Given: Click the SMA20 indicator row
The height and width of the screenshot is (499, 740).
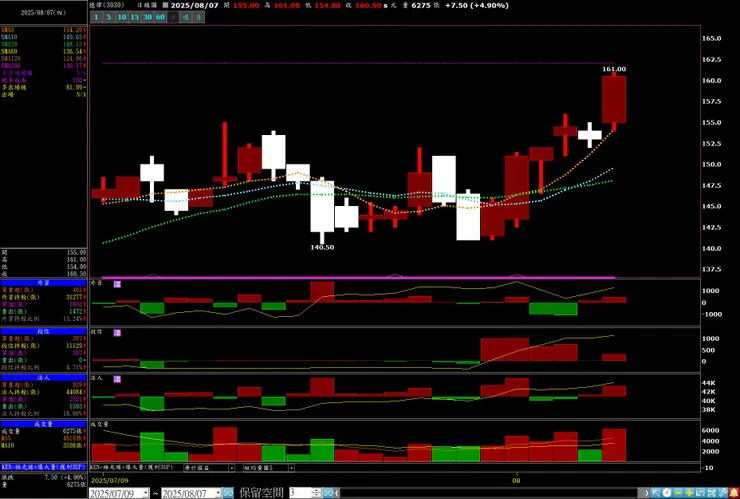Looking at the screenshot, I should (x=44, y=44).
